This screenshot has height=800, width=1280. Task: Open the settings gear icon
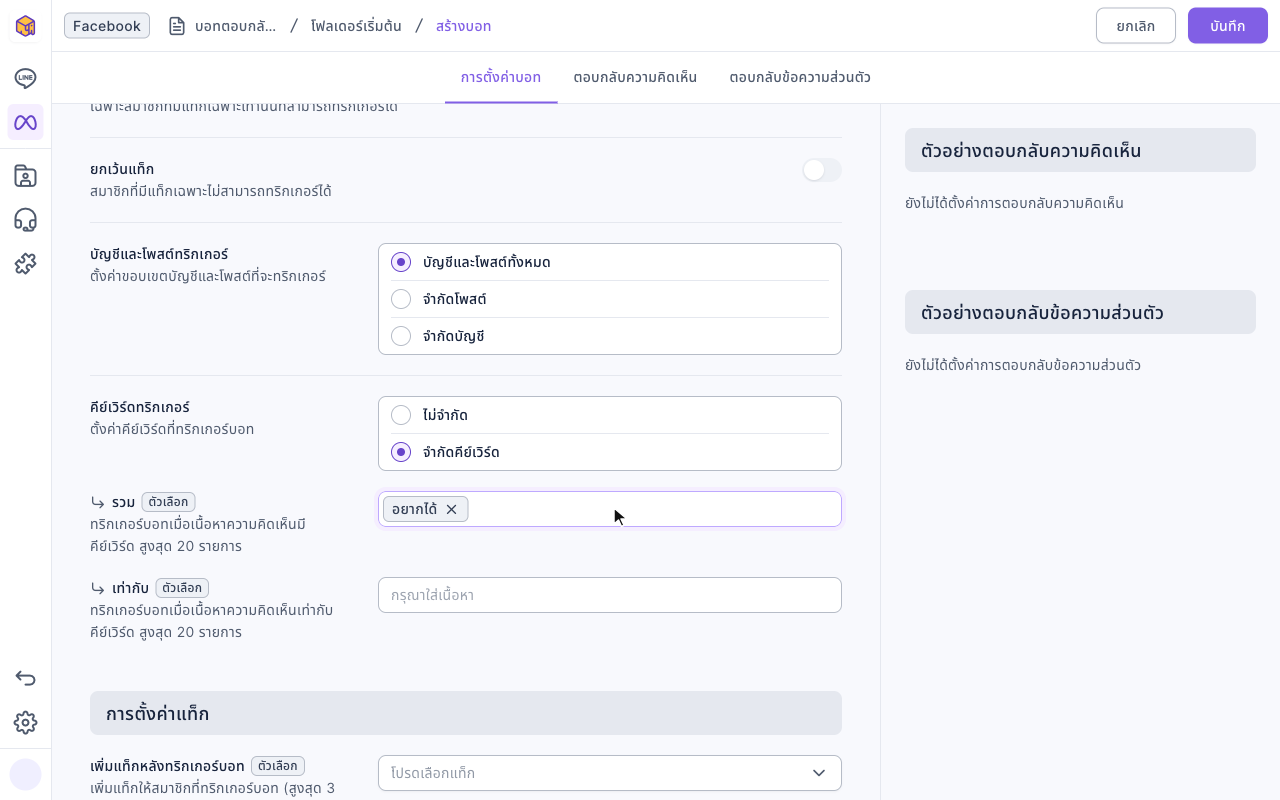pos(25,722)
